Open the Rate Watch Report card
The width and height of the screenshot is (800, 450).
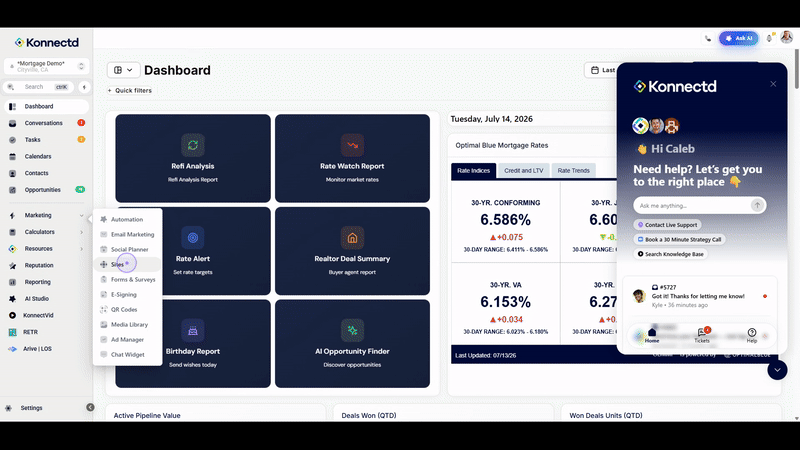(352, 158)
